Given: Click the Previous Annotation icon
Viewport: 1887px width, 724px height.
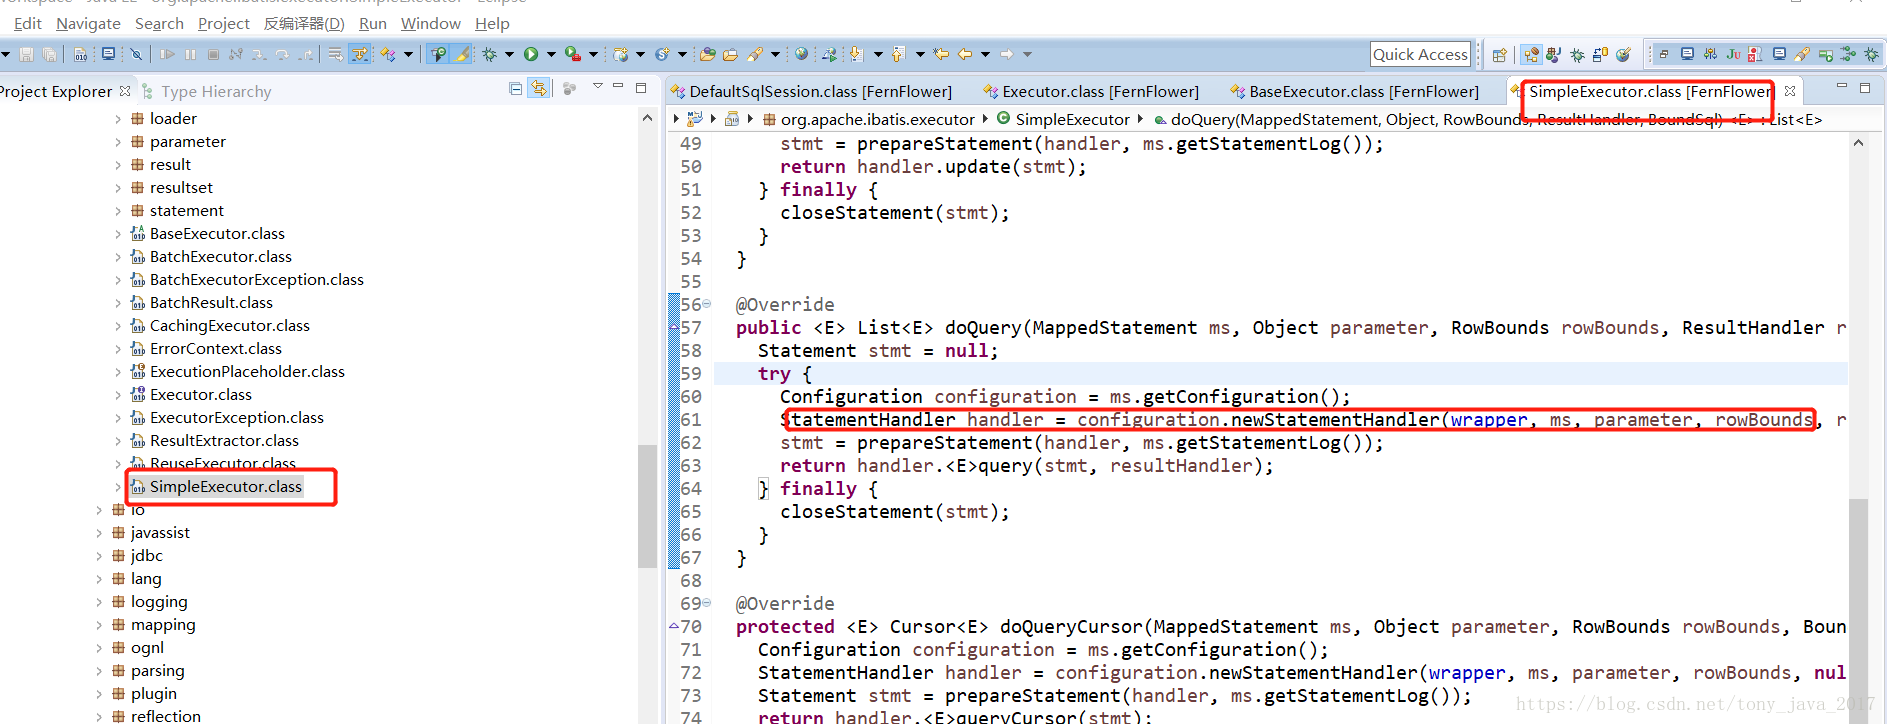Looking at the screenshot, I should click(x=898, y=54).
